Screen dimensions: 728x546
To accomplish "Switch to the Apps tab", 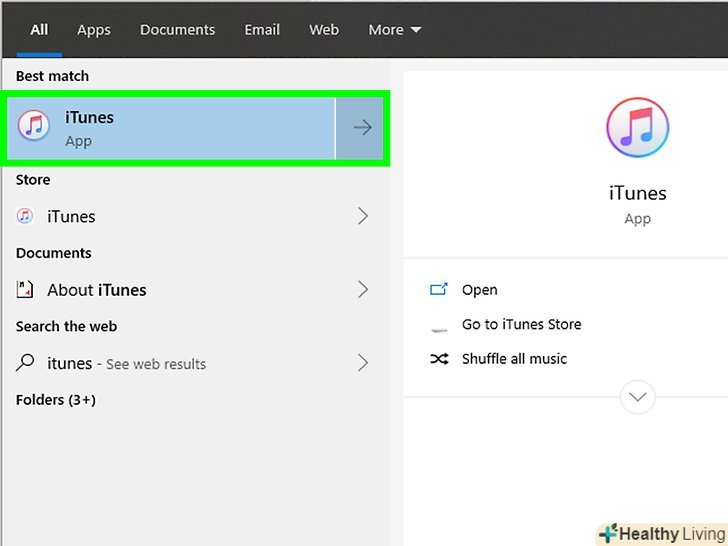I will point(94,30).
